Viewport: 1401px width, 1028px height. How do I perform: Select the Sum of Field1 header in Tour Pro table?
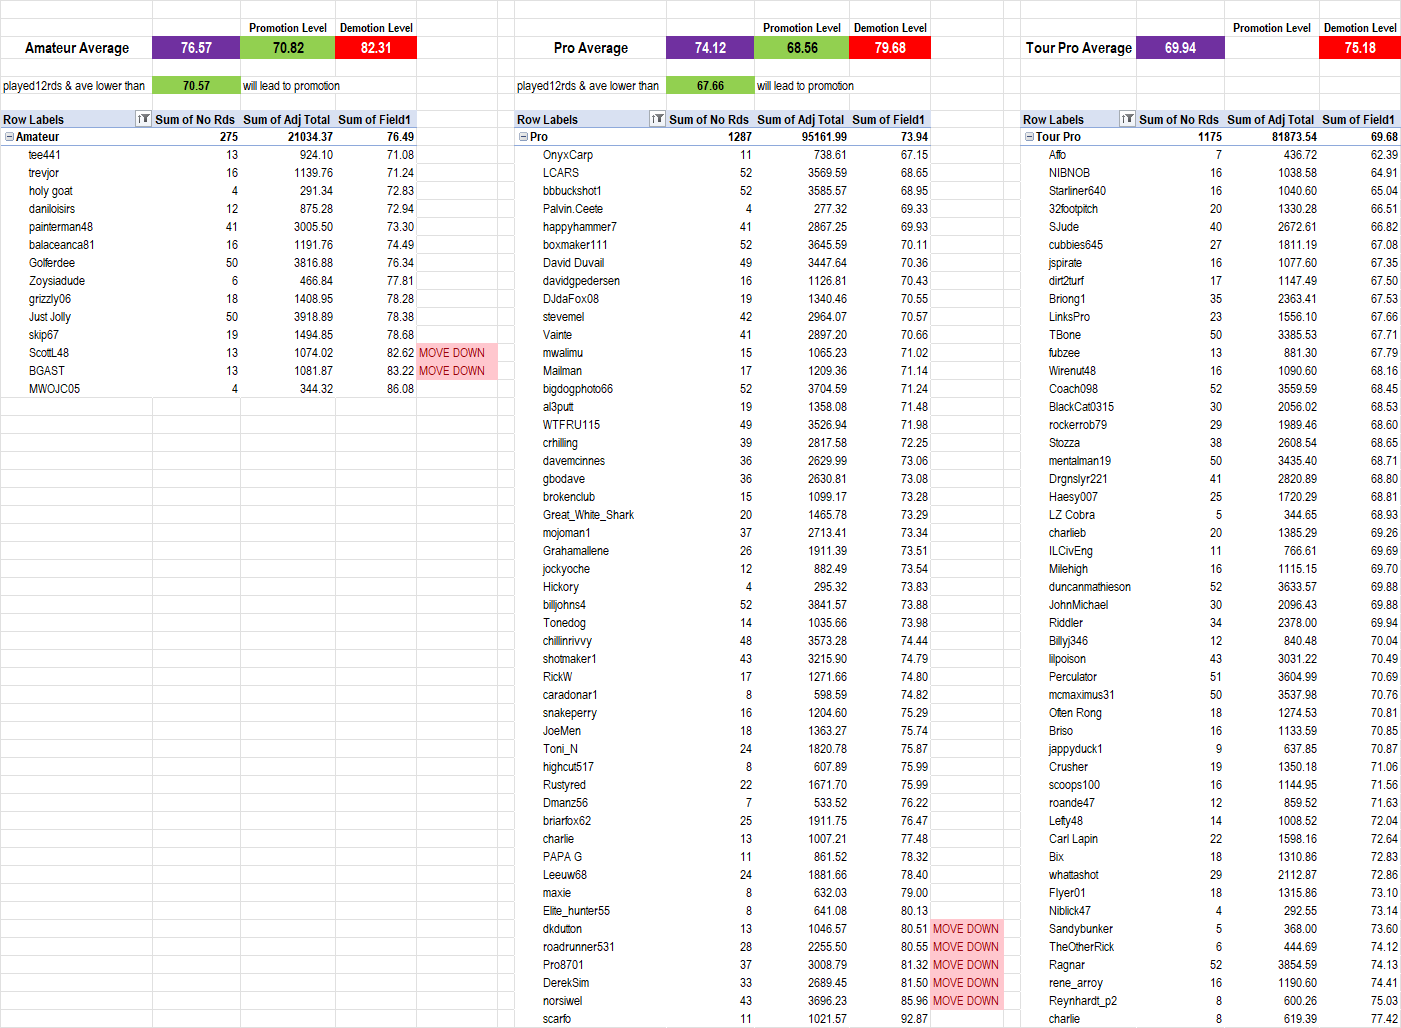pyautogui.click(x=1358, y=119)
